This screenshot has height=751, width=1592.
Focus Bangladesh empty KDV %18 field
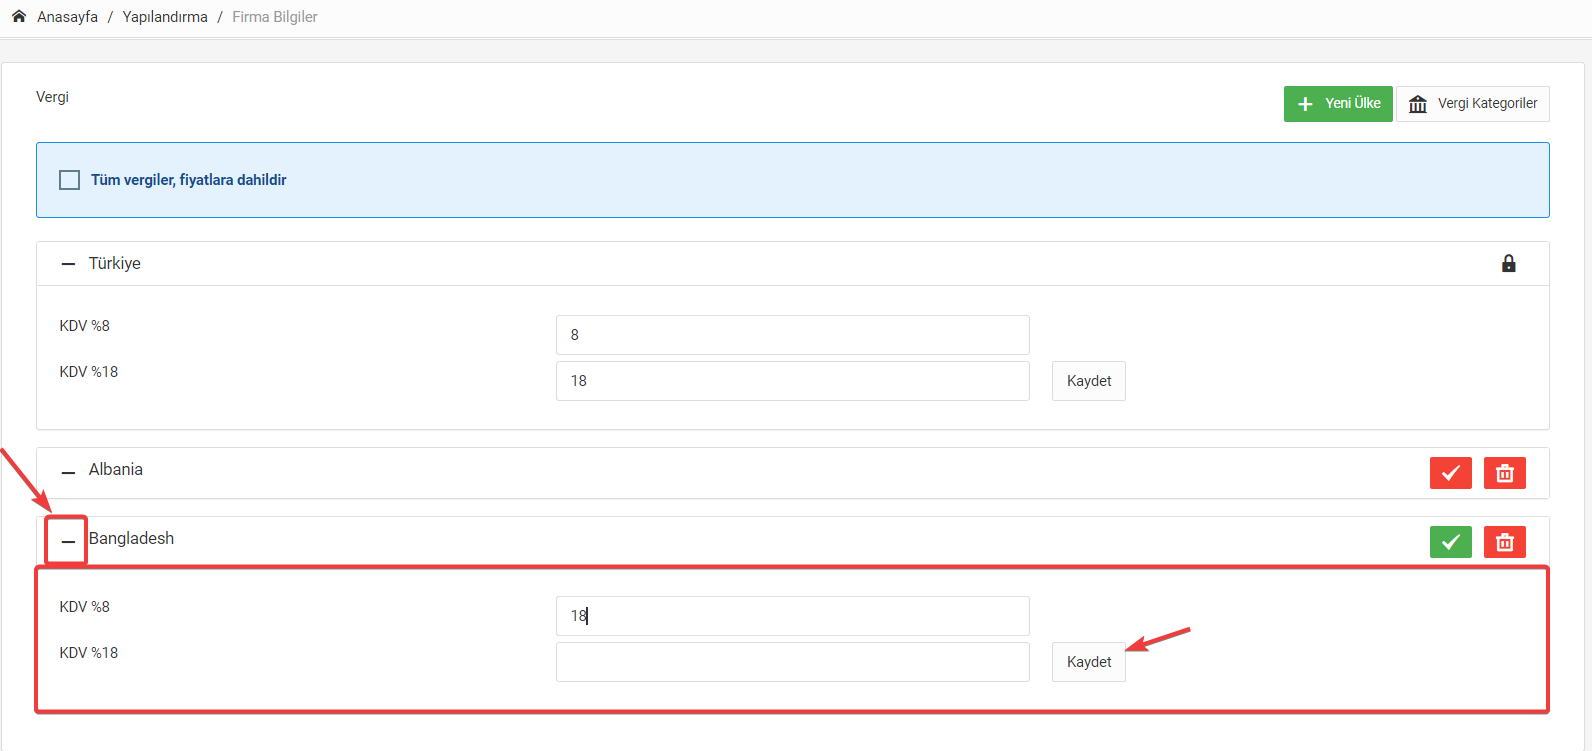[792, 662]
